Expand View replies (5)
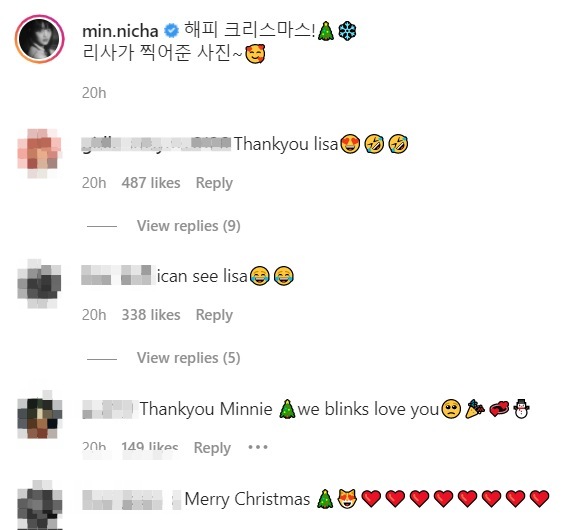This screenshot has width=575, height=530. coord(188,358)
